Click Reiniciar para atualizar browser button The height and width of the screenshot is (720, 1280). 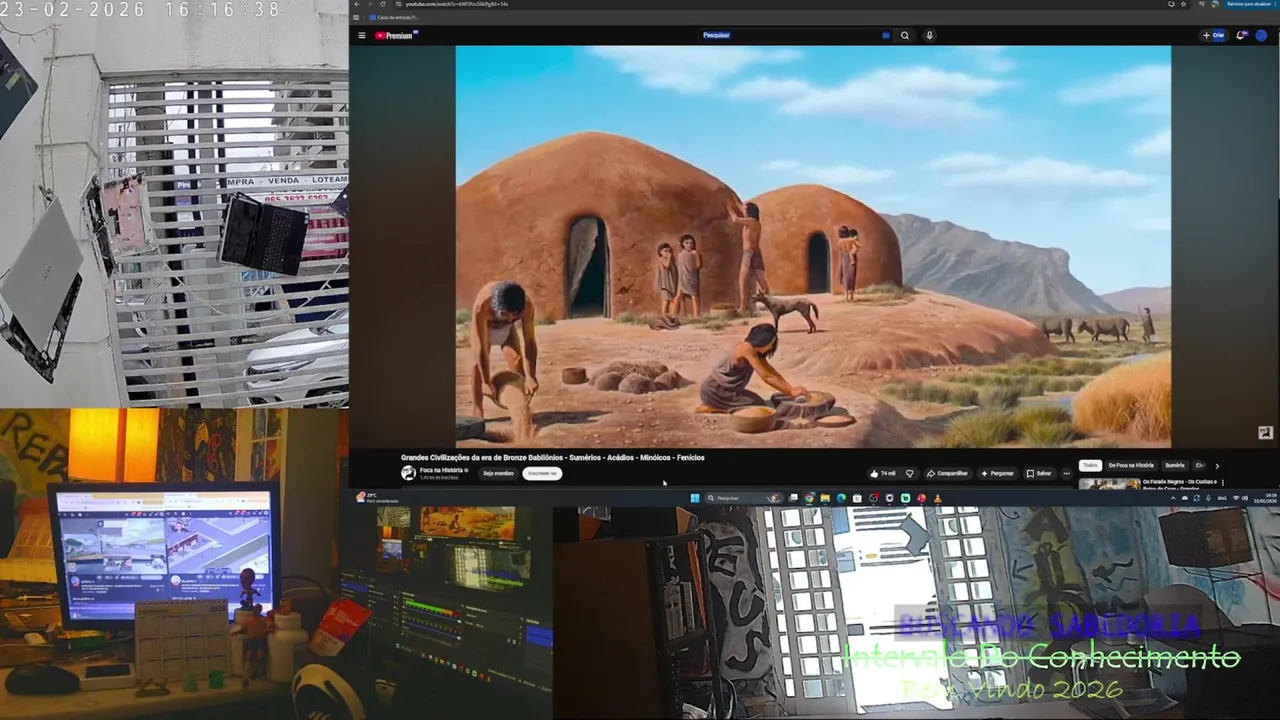[x=1250, y=4]
